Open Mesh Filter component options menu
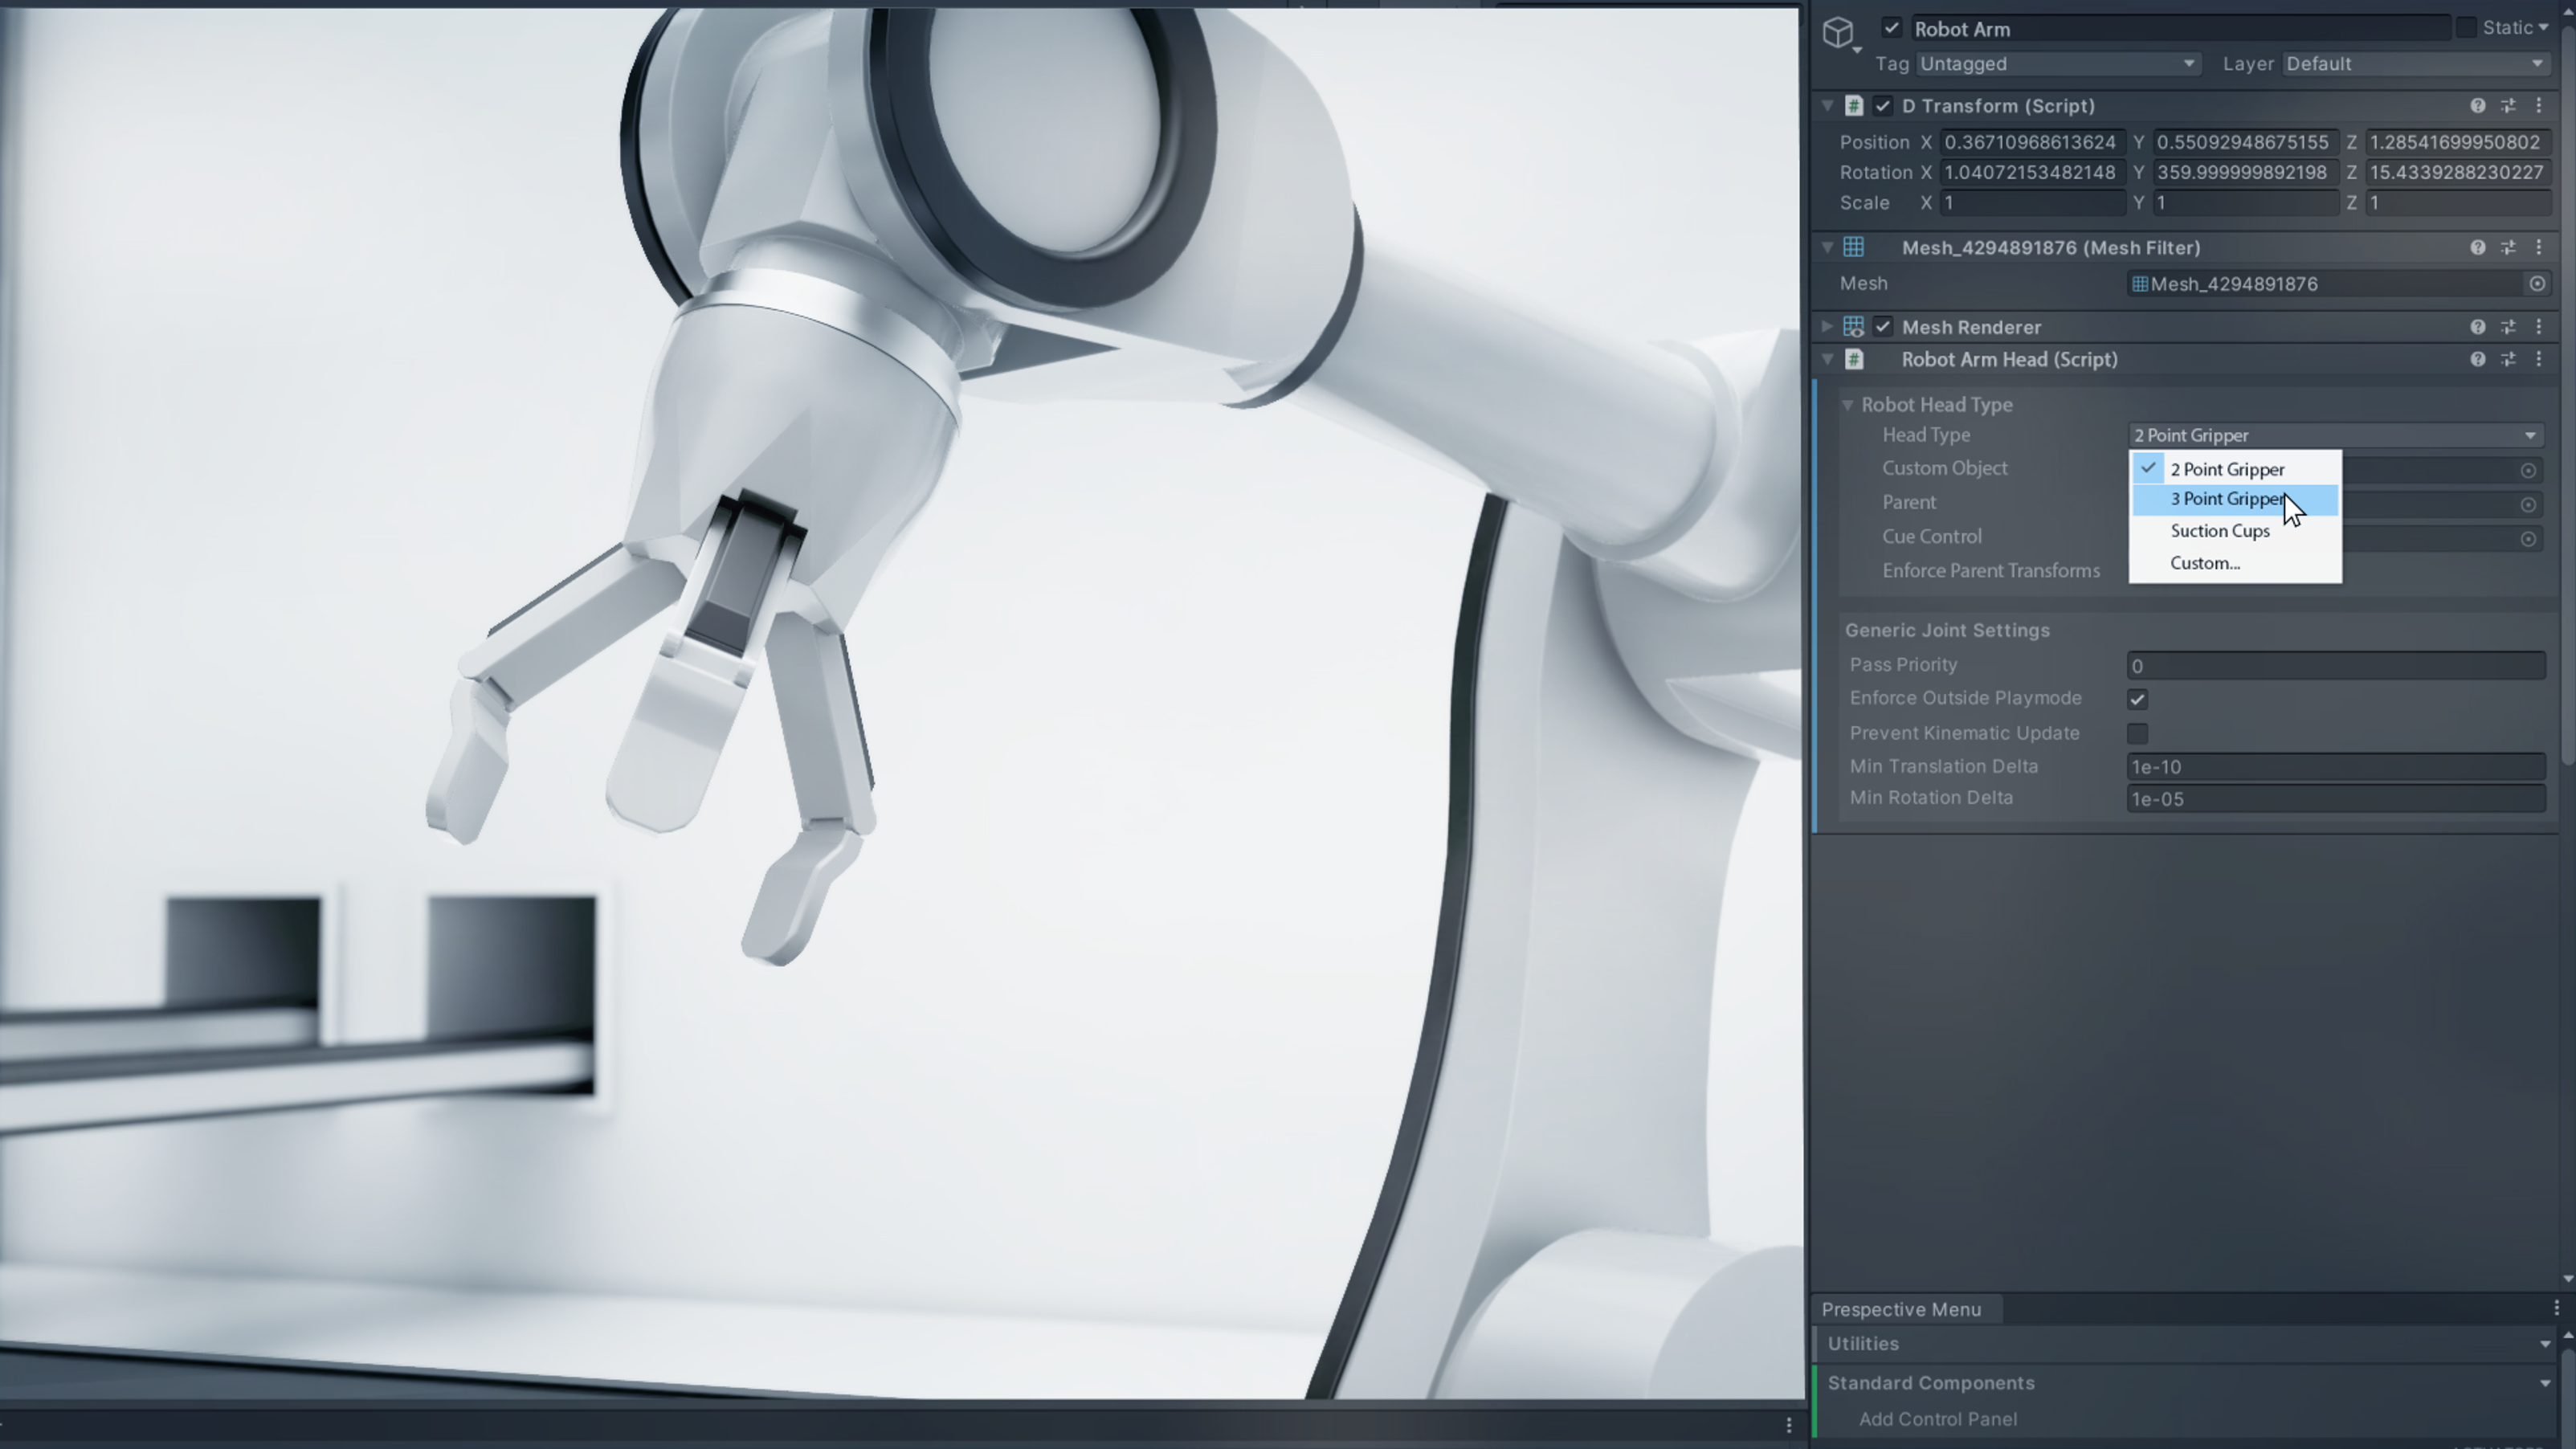Screen dimensions: 2576x1449 (x=2539, y=248)
